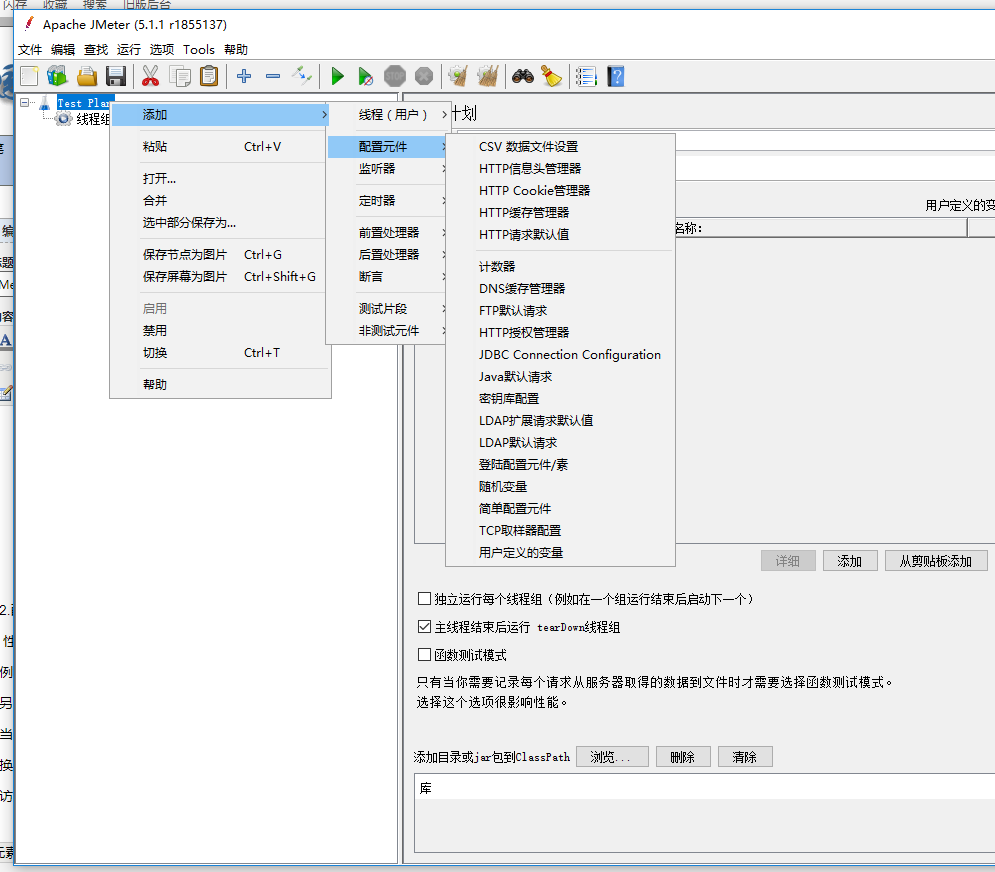Viewport: 995px width, 872px height.
Task: Click the Shutdown test icon
Action: click(x=424, y=77)
